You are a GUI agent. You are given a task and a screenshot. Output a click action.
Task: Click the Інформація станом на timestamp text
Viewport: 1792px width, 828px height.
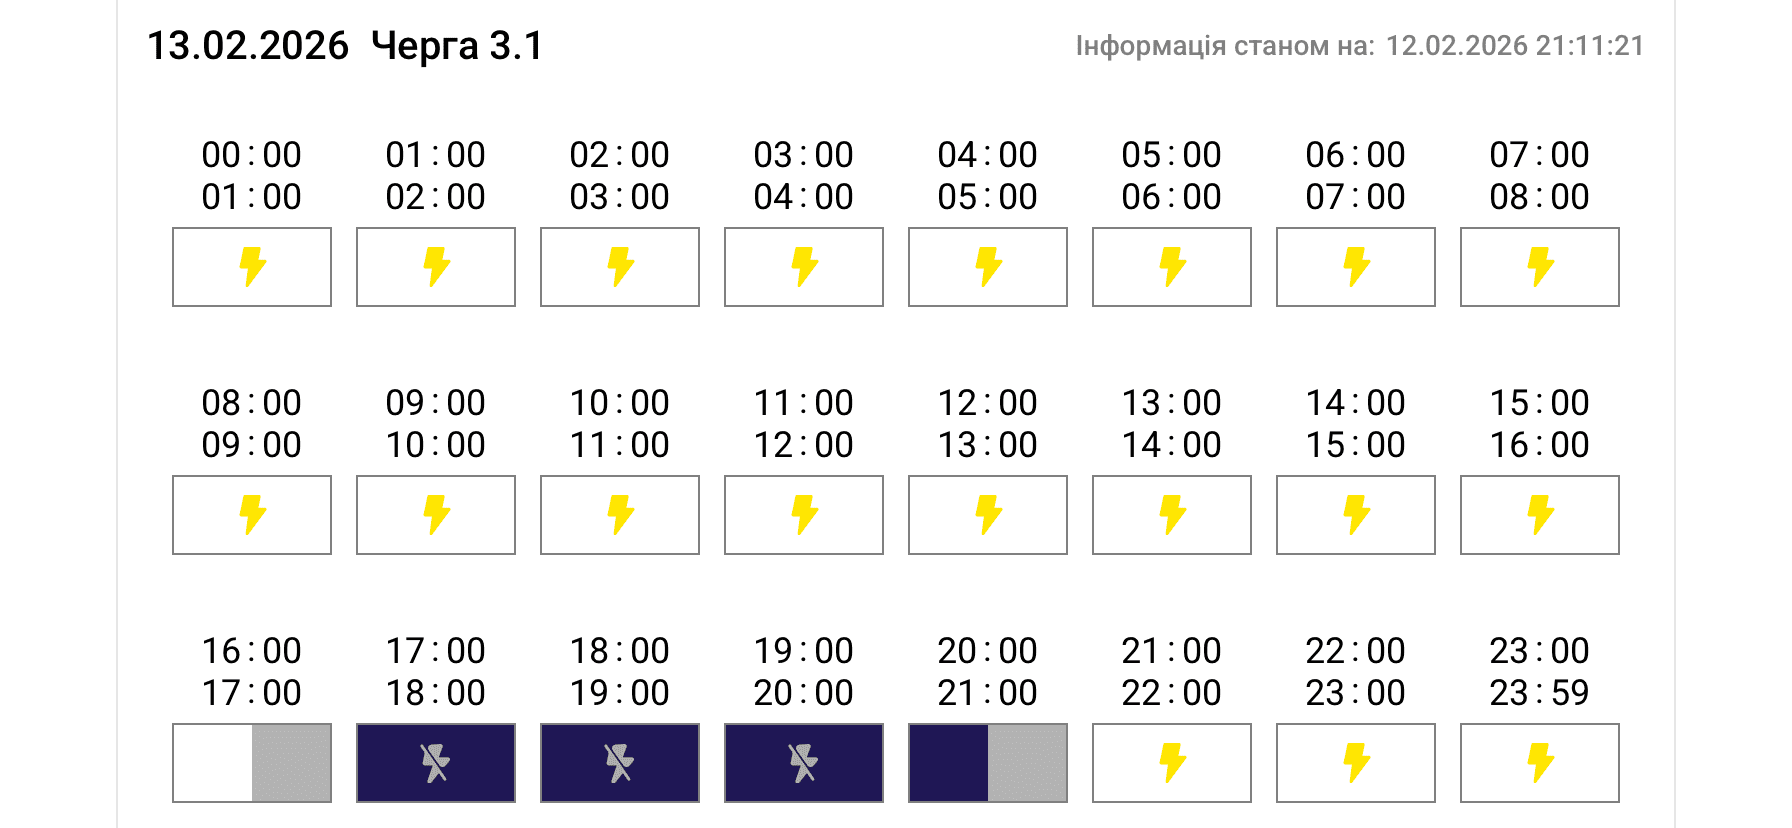click(1359, 46)
